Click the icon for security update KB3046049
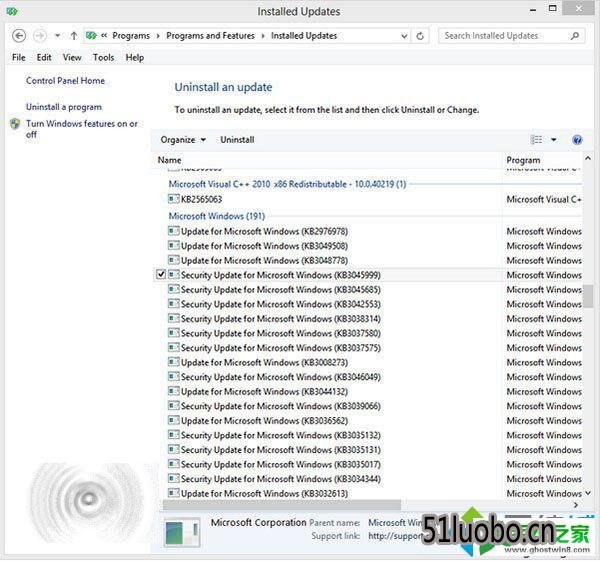This screenshot has height=561, width=600. pos(174,377)
